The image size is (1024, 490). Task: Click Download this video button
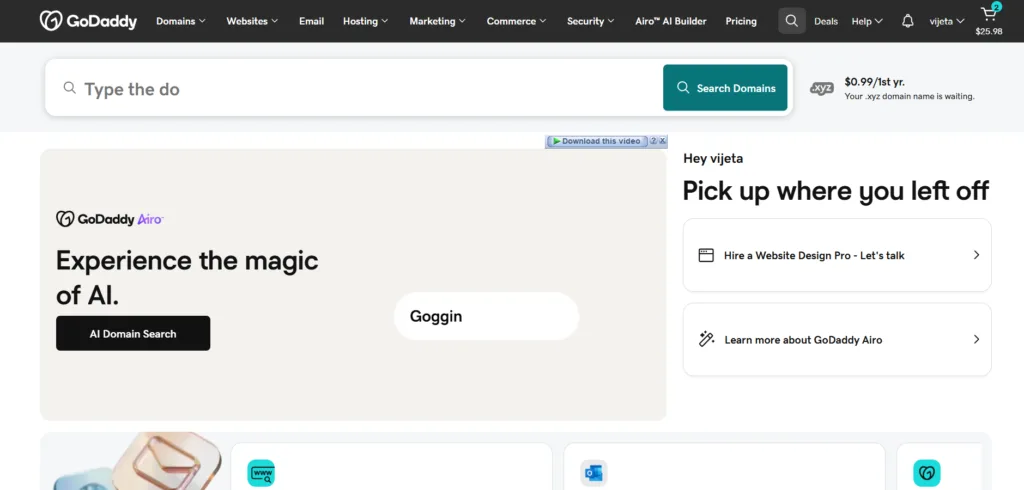click(x=598, y=141)
